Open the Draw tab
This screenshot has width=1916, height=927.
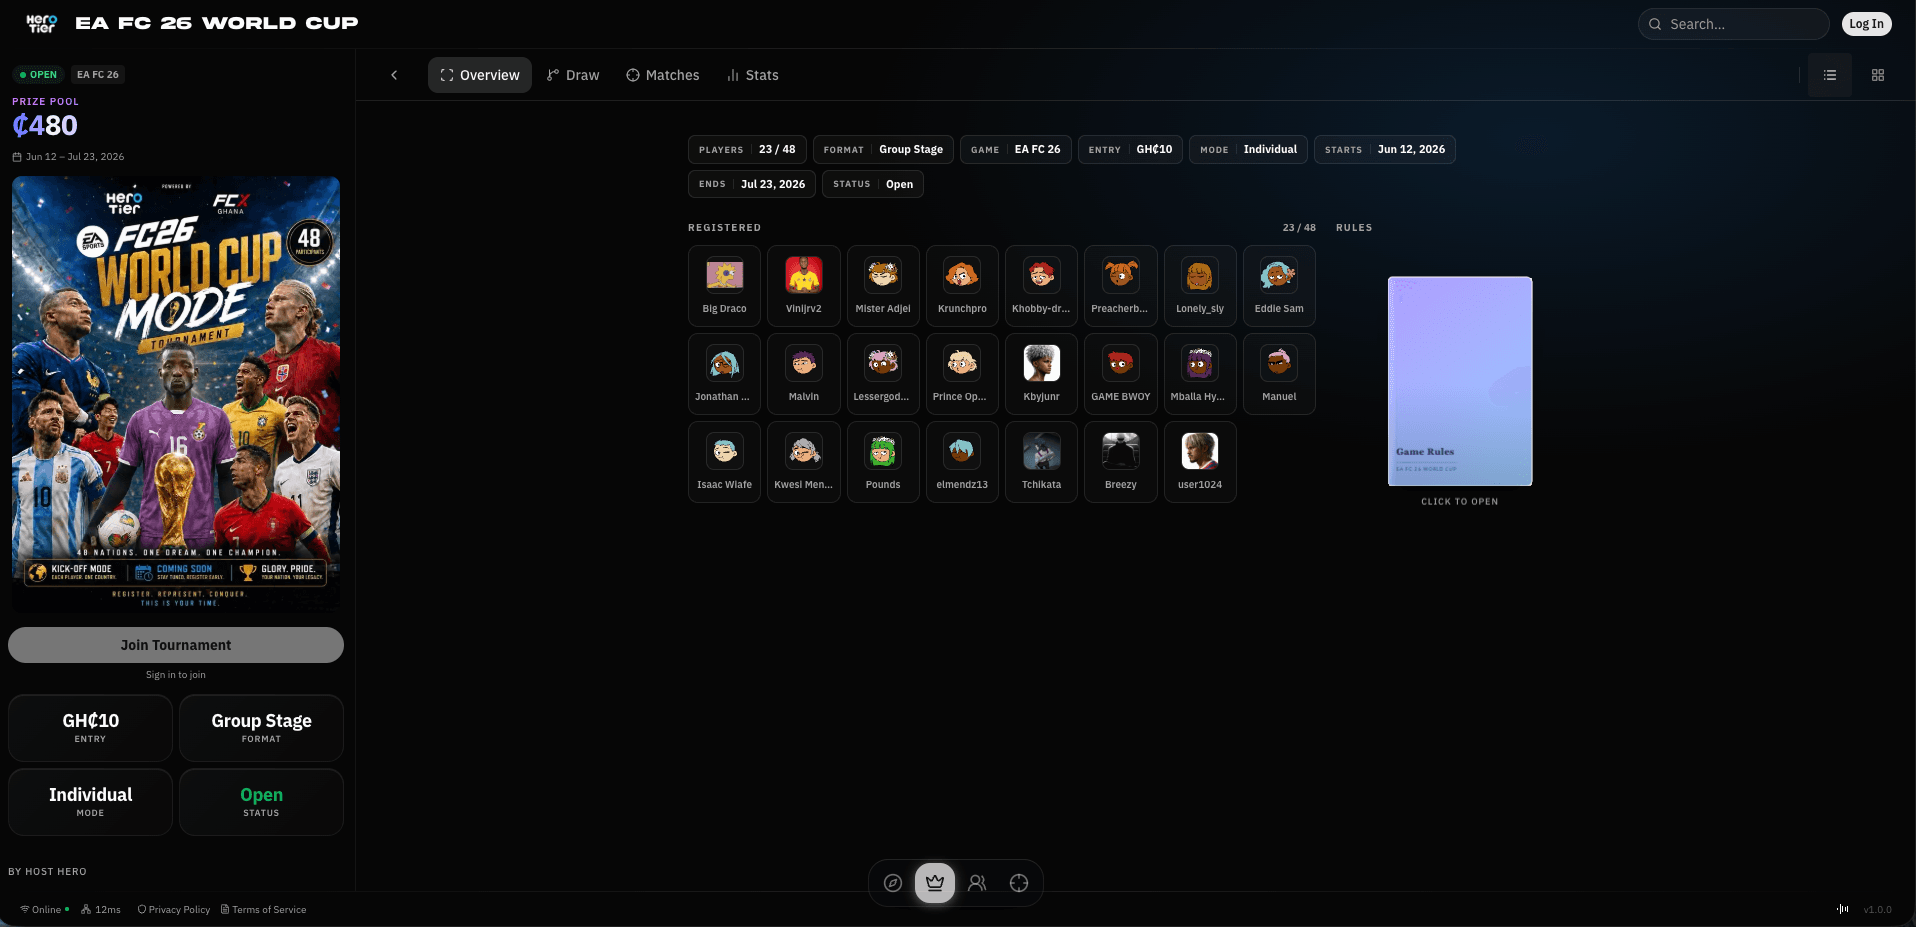pyautogui.click(x=573, y=75)
